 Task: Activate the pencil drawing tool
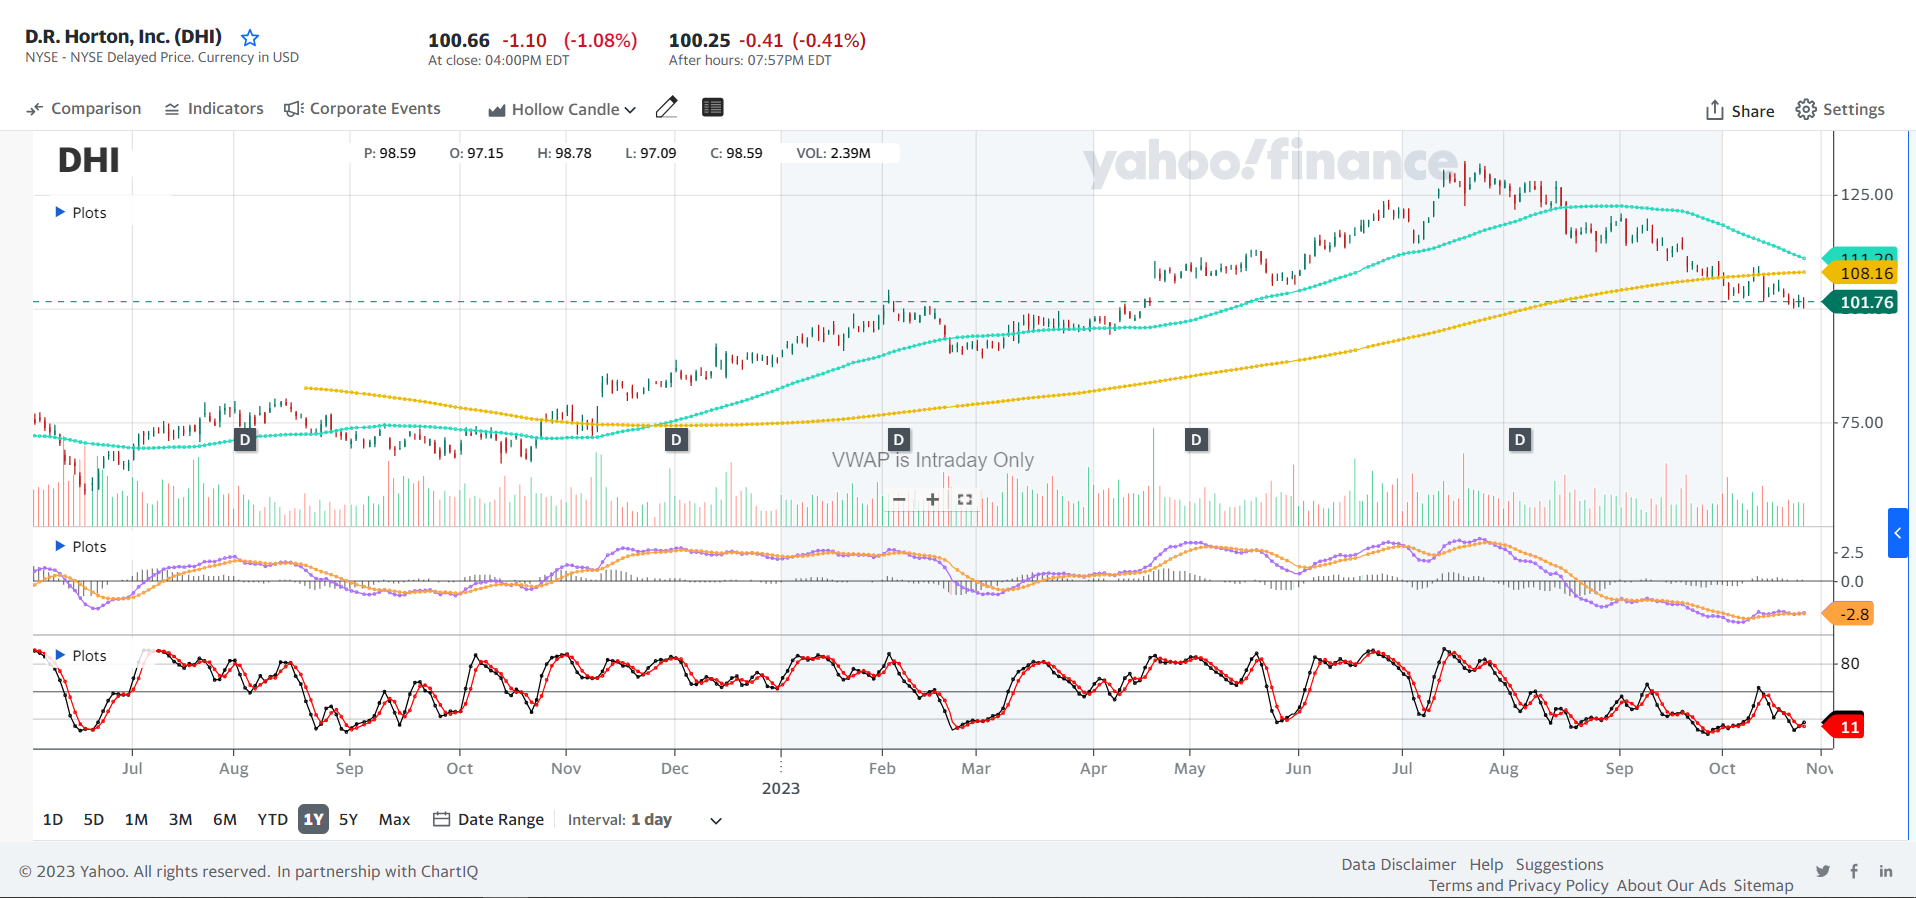pos(667,107)
